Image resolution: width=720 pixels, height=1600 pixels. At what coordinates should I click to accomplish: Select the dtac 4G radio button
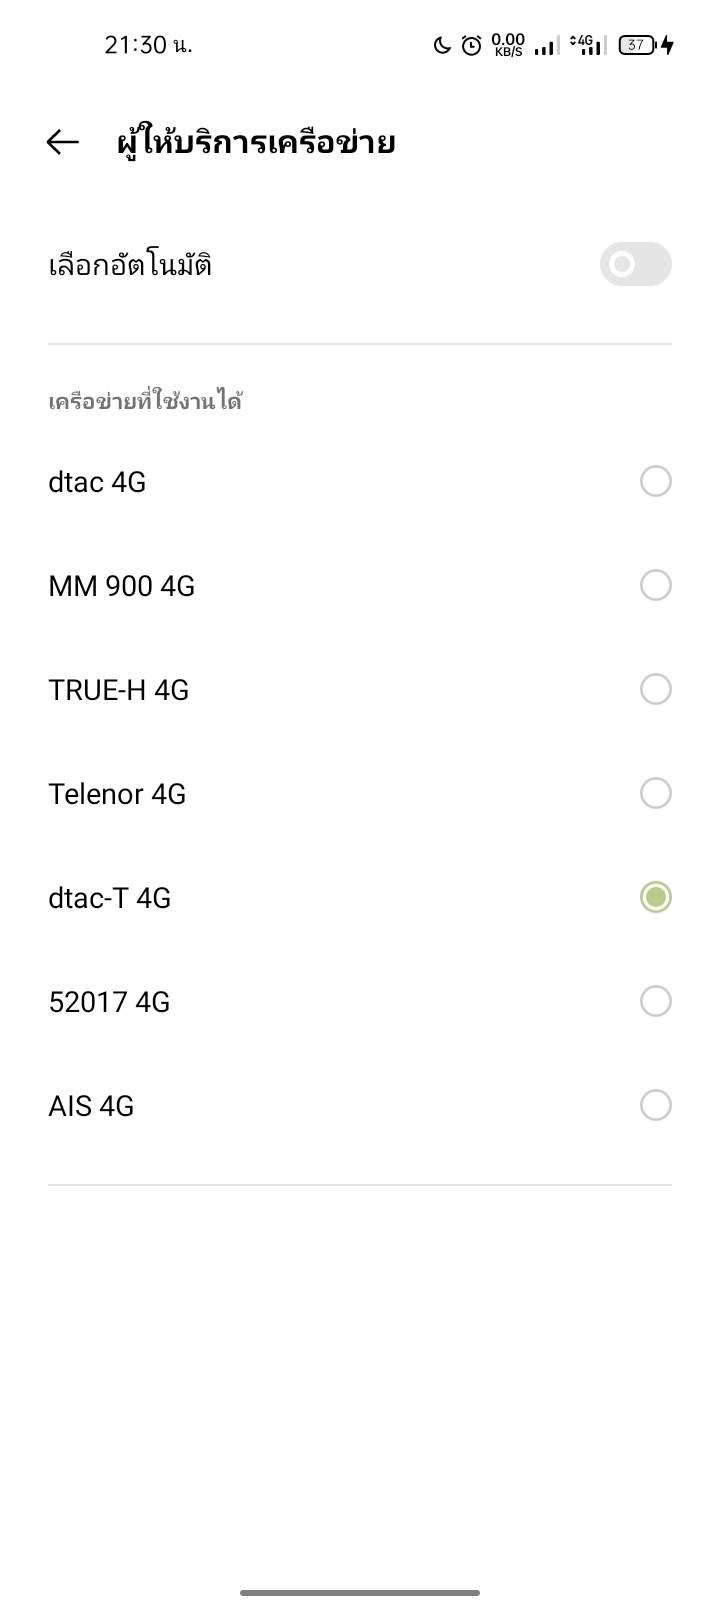point(655,481)
